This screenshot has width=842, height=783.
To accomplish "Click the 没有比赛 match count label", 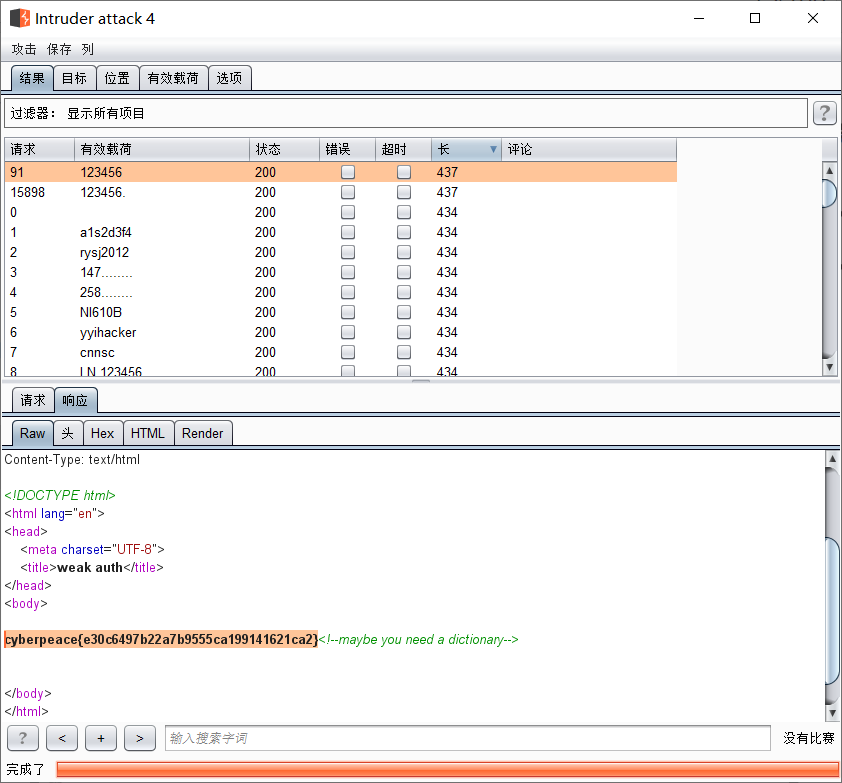I will tap(809, 738).
